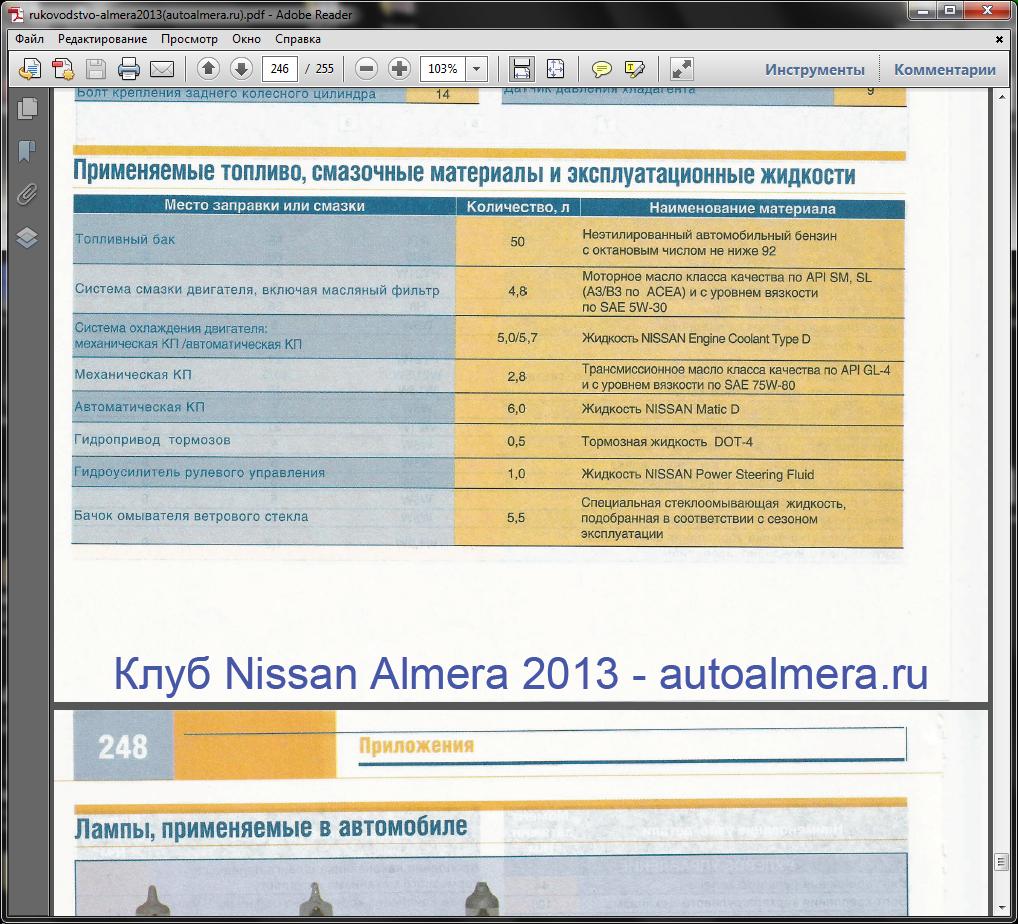Click the Save file floppy icon

[96, 68]
